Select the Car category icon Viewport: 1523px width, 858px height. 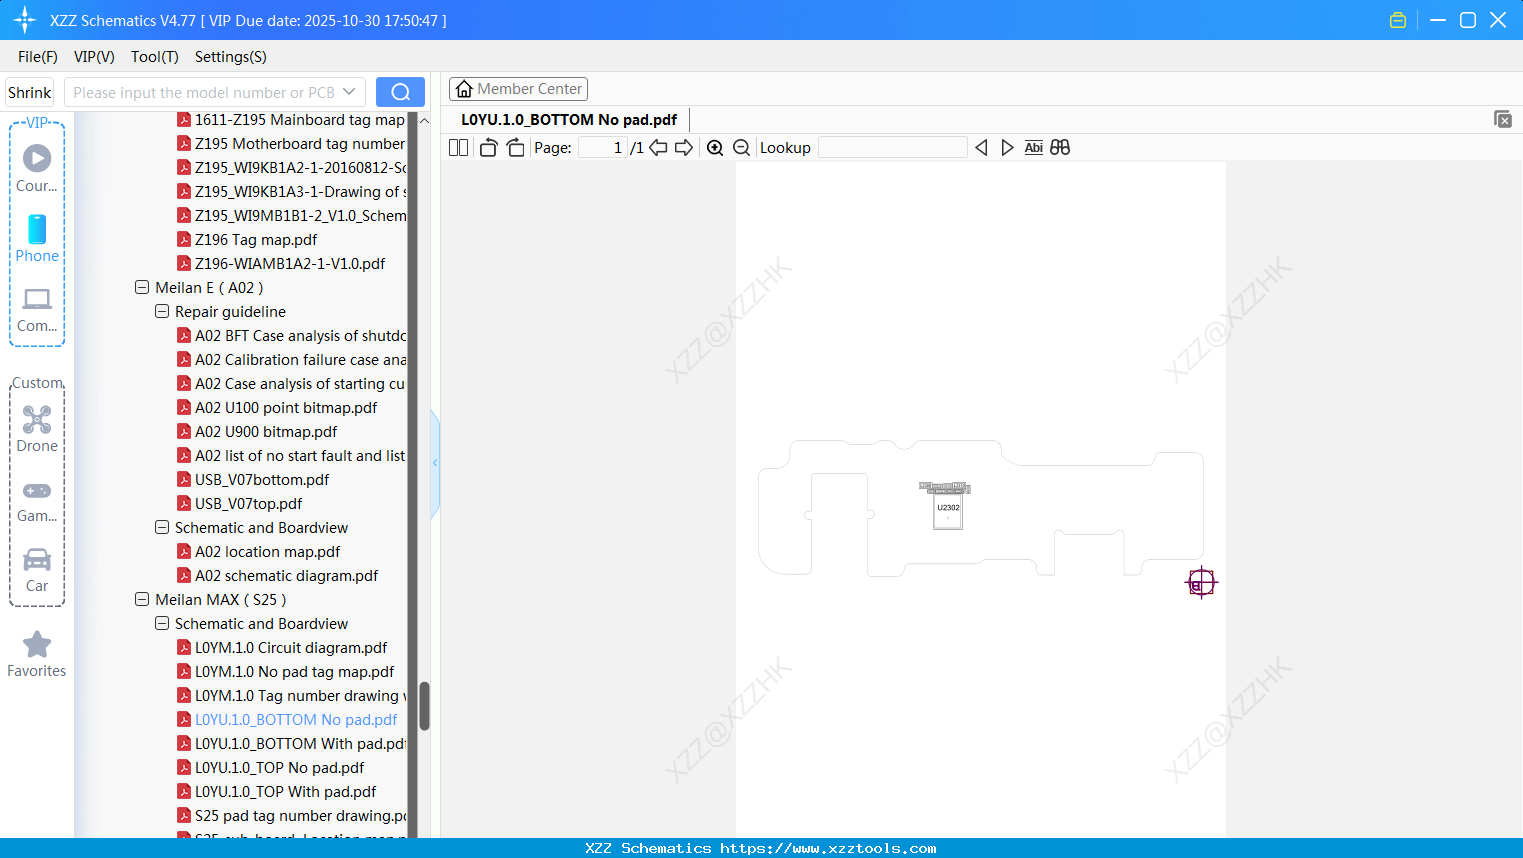coord(37,560)
